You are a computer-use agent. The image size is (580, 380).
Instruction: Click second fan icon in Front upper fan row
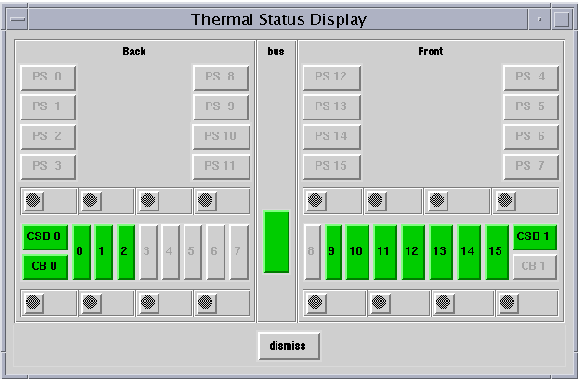click(x=376, y=201)
